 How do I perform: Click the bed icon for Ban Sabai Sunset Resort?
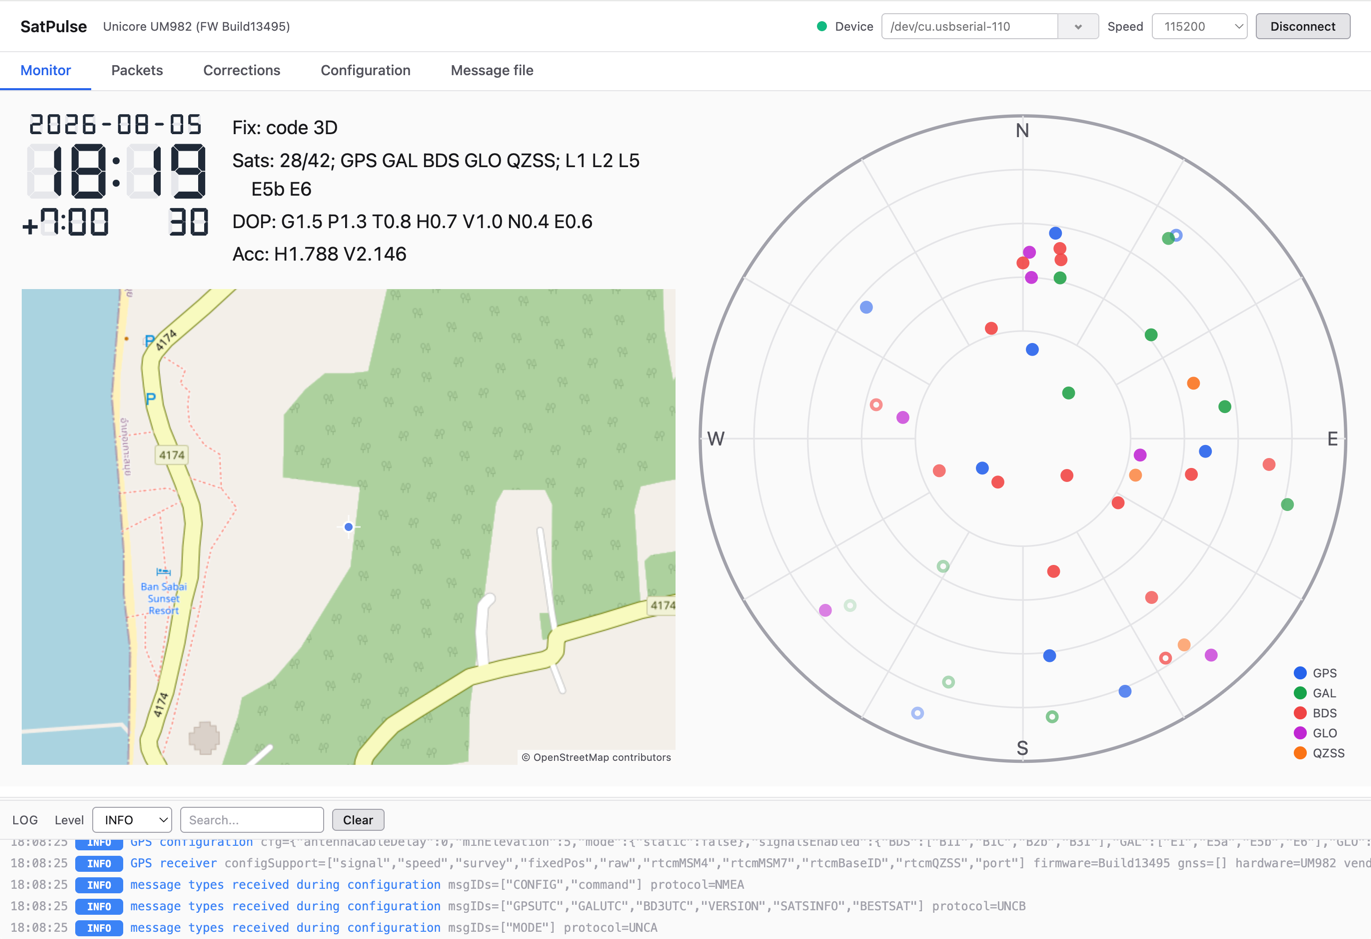click(163, 572)
